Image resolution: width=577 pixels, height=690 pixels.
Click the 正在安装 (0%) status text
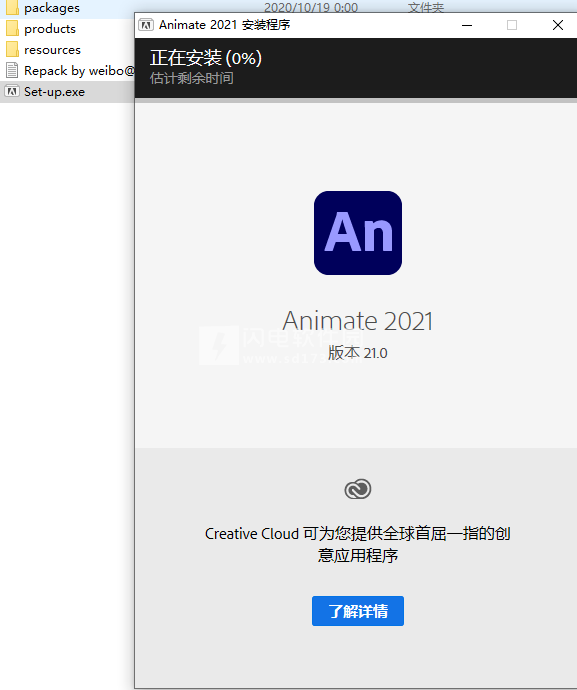(x=206, y=58)
